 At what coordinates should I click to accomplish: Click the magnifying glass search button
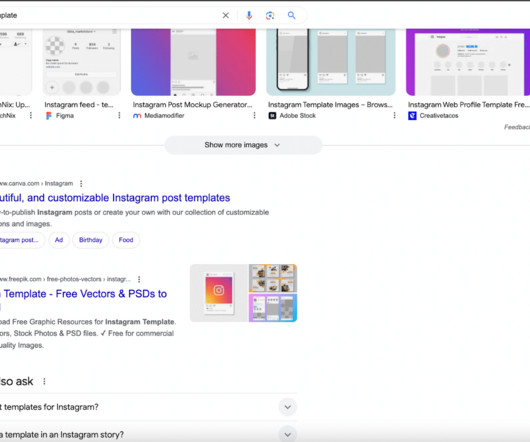(291, 15)
